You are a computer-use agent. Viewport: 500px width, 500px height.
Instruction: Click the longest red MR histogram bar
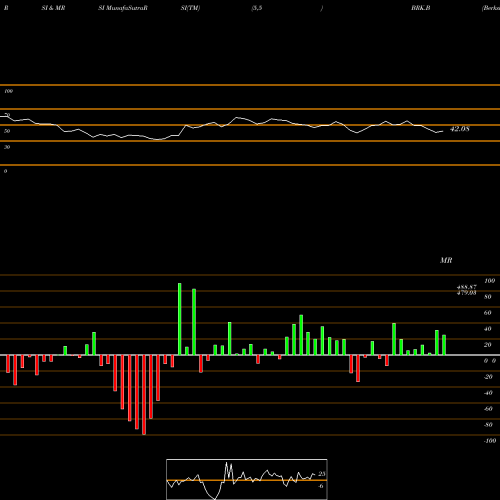pyautogui.click(x=144, y=395)
